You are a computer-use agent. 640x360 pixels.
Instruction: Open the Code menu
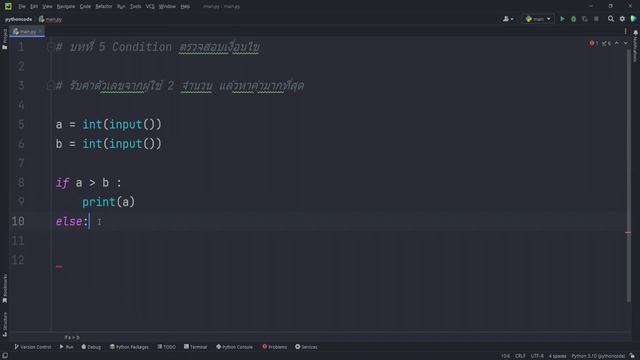pos(85,6)
